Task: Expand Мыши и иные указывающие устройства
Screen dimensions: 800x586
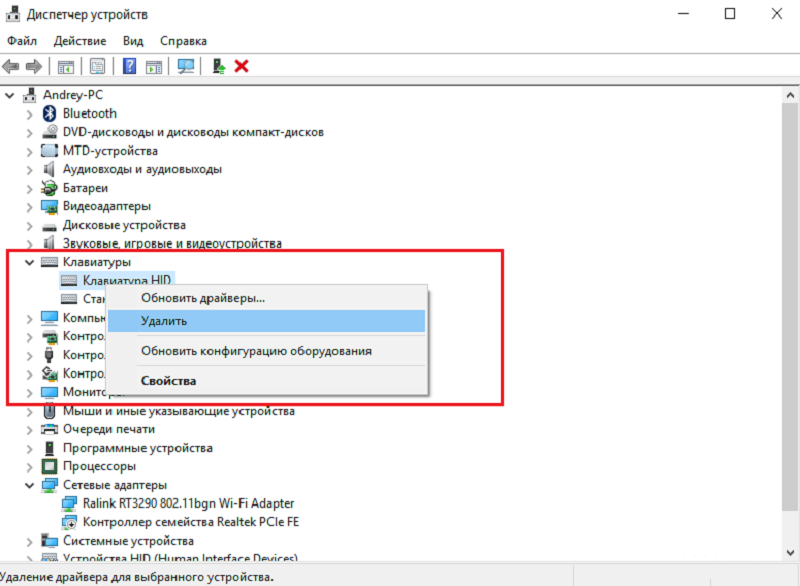Action: 30,412
